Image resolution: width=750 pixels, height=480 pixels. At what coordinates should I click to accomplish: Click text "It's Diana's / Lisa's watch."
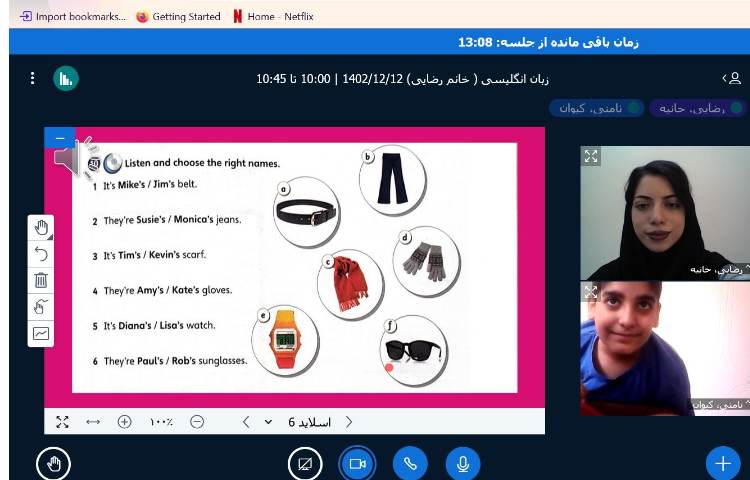click(159, 326)
